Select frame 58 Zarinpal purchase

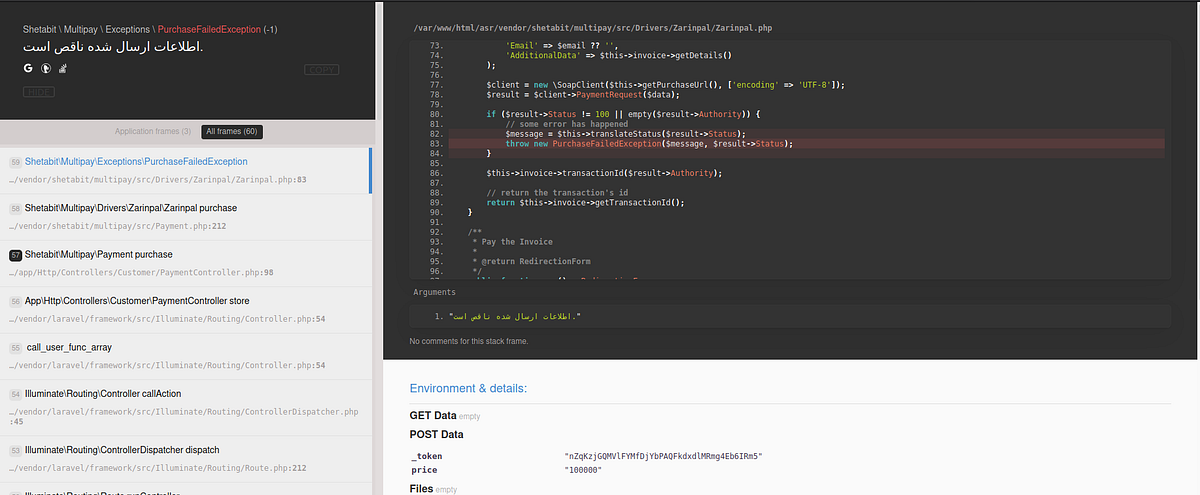pos(185,217)
